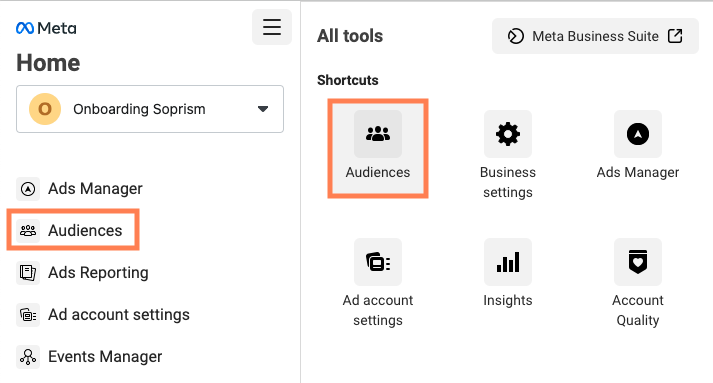
Task: Click the Ads Manager compass icon in sidebar
Action: click(28, 188)
